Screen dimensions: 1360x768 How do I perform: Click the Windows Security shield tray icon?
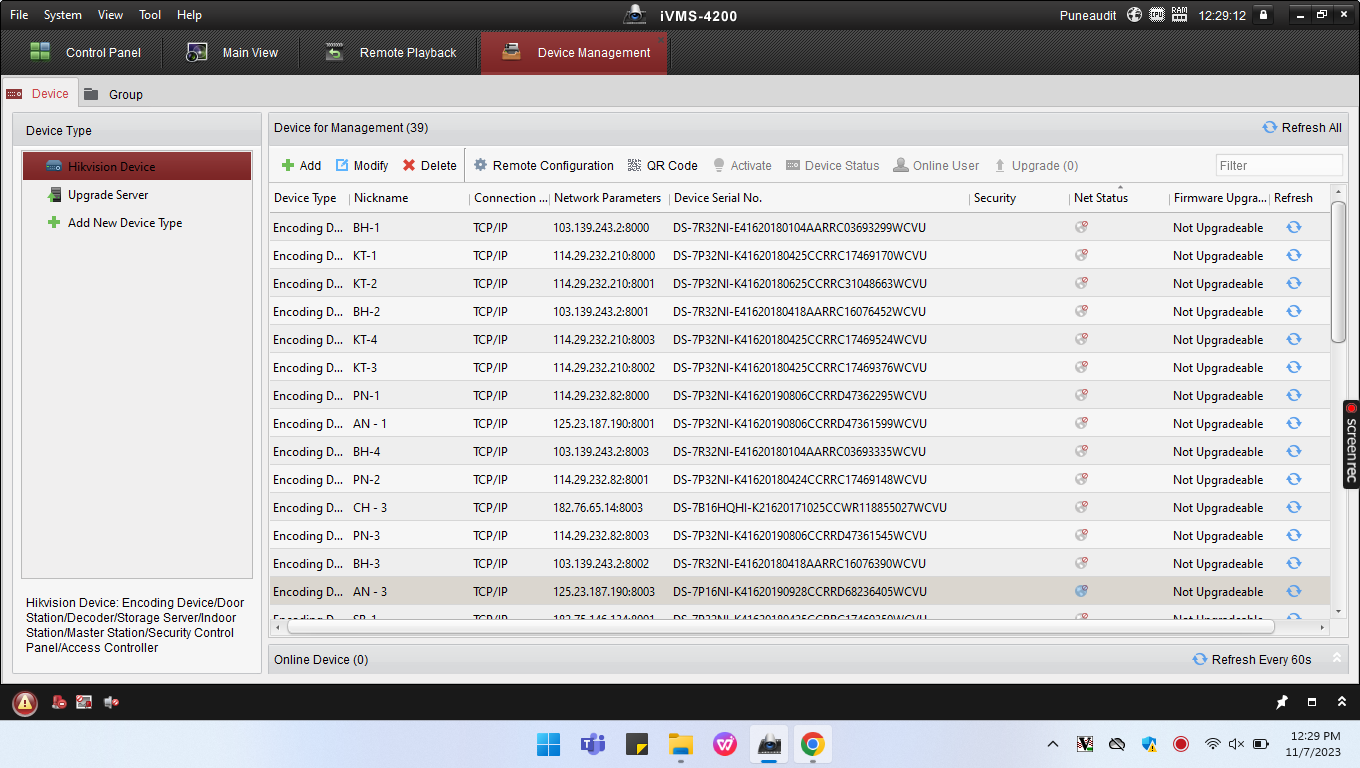(x=1149, y=744)
